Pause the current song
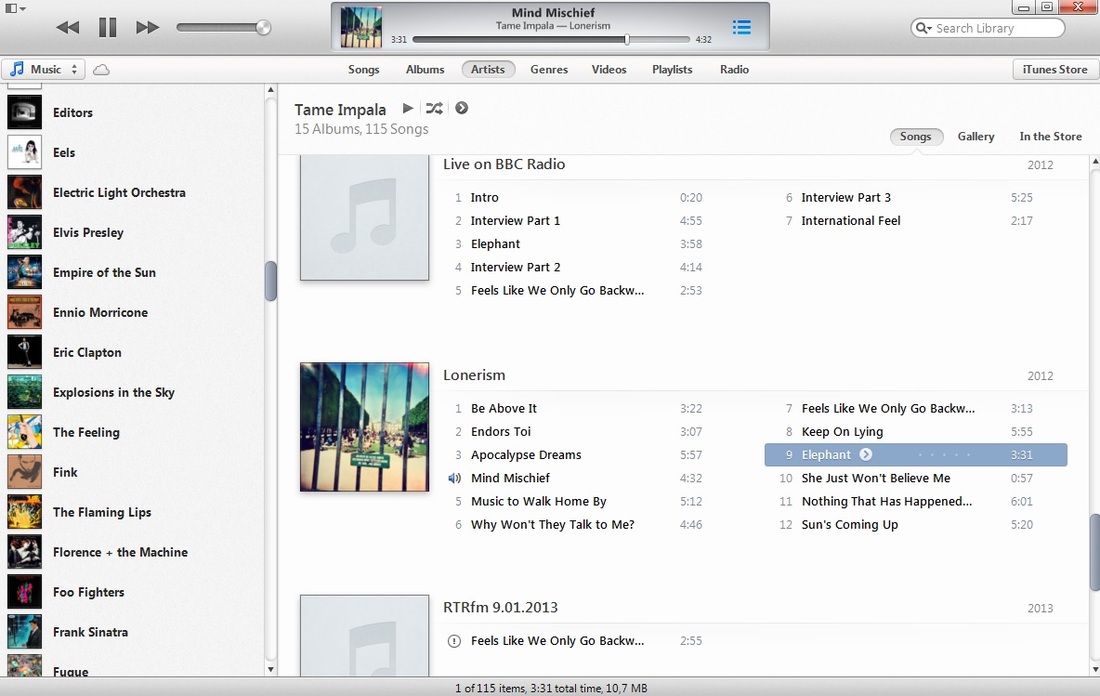 [107, 27]
